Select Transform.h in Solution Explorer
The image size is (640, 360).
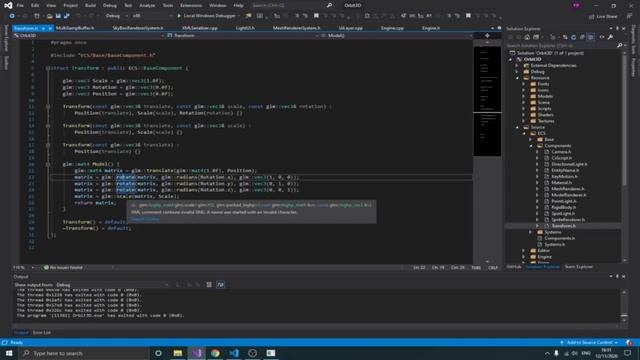coord(563,226)
